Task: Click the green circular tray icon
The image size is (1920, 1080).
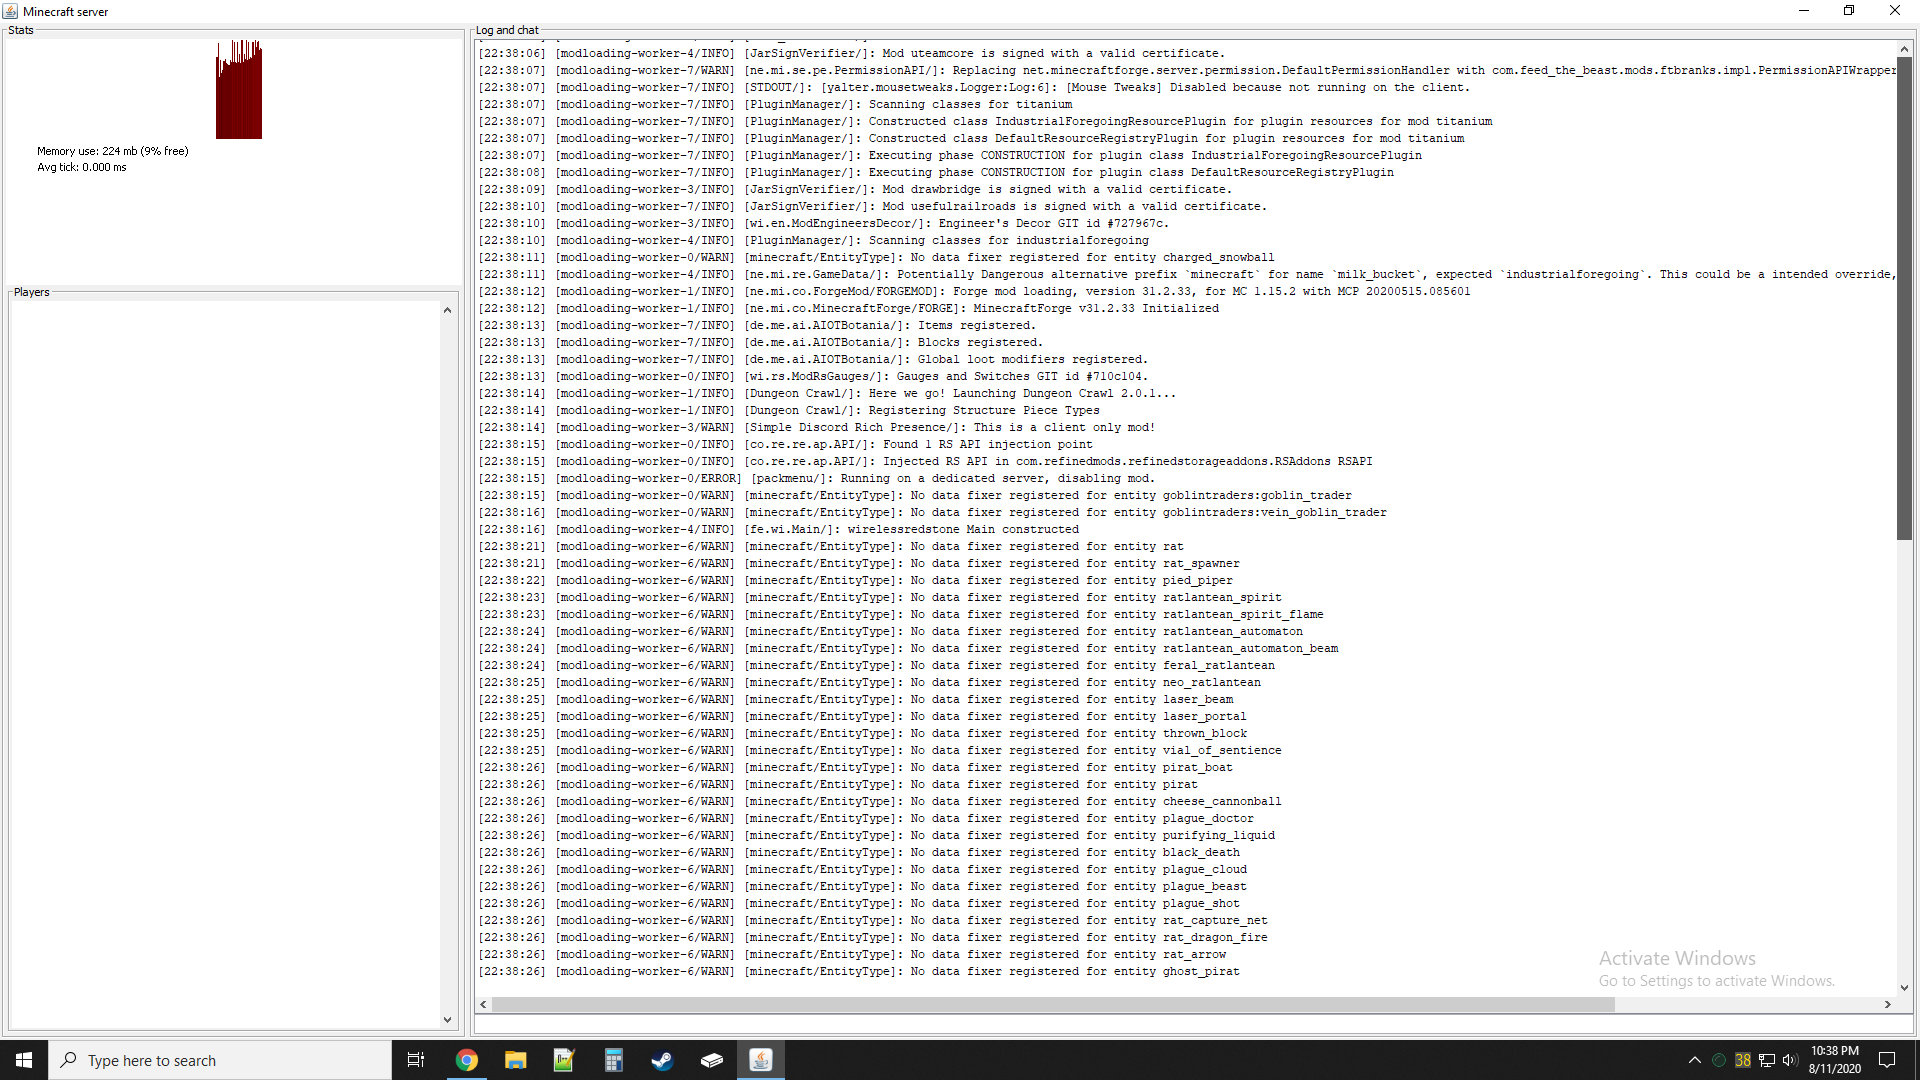Action: pyautogui.click(x=1719, y=1060)
